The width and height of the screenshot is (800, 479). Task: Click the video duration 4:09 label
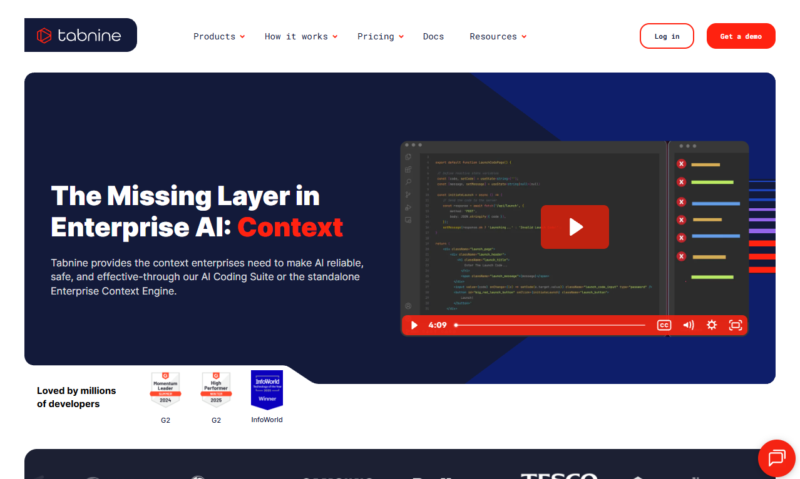[437, 325]
